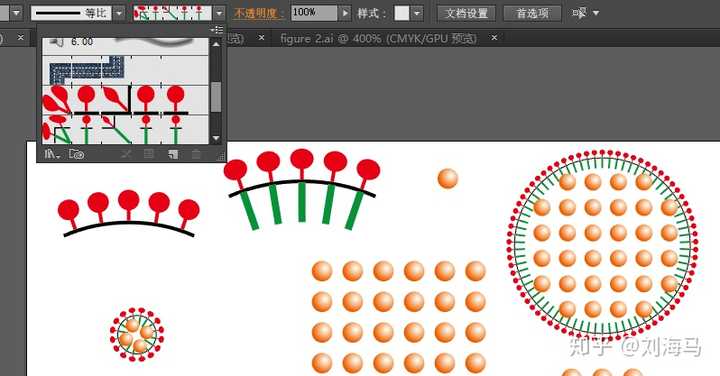
Task: Close the figure 2.ai tab
Action: tap(494, 38)
